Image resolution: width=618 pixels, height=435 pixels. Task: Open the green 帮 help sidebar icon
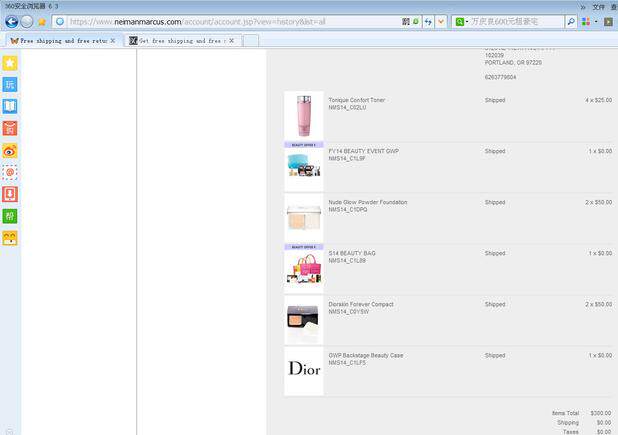pyautogui.click(x=10, y=216)
